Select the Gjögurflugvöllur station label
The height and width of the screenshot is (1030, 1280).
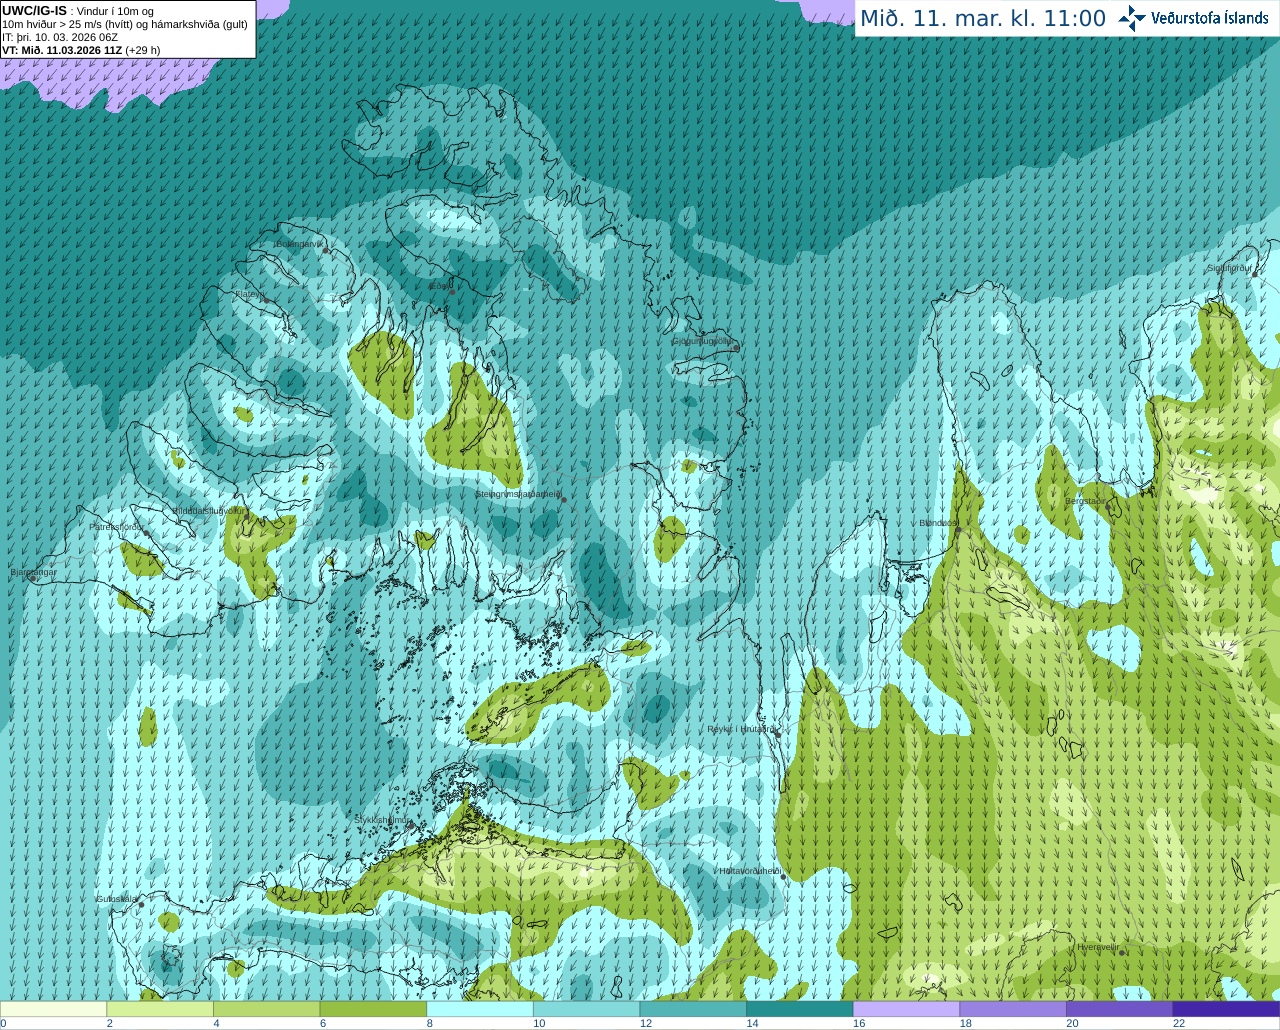704,341
